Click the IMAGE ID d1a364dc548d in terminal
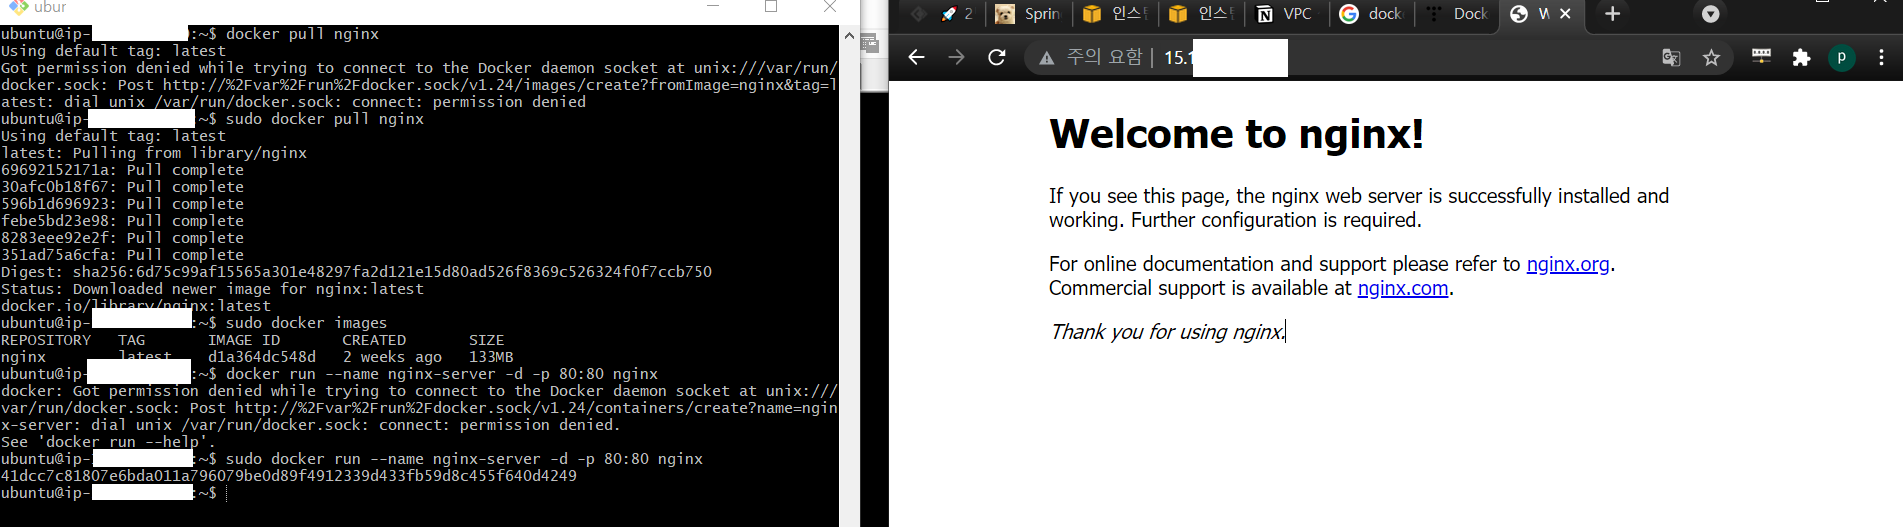Screen dimensions: 1903x527 coord(261,357)
